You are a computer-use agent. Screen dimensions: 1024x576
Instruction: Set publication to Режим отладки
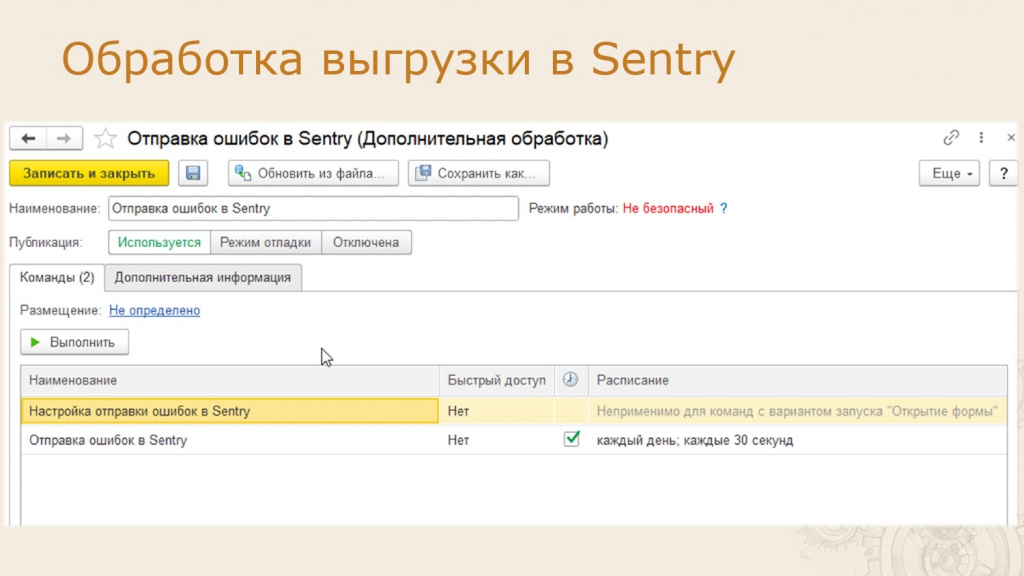(265, 242)
